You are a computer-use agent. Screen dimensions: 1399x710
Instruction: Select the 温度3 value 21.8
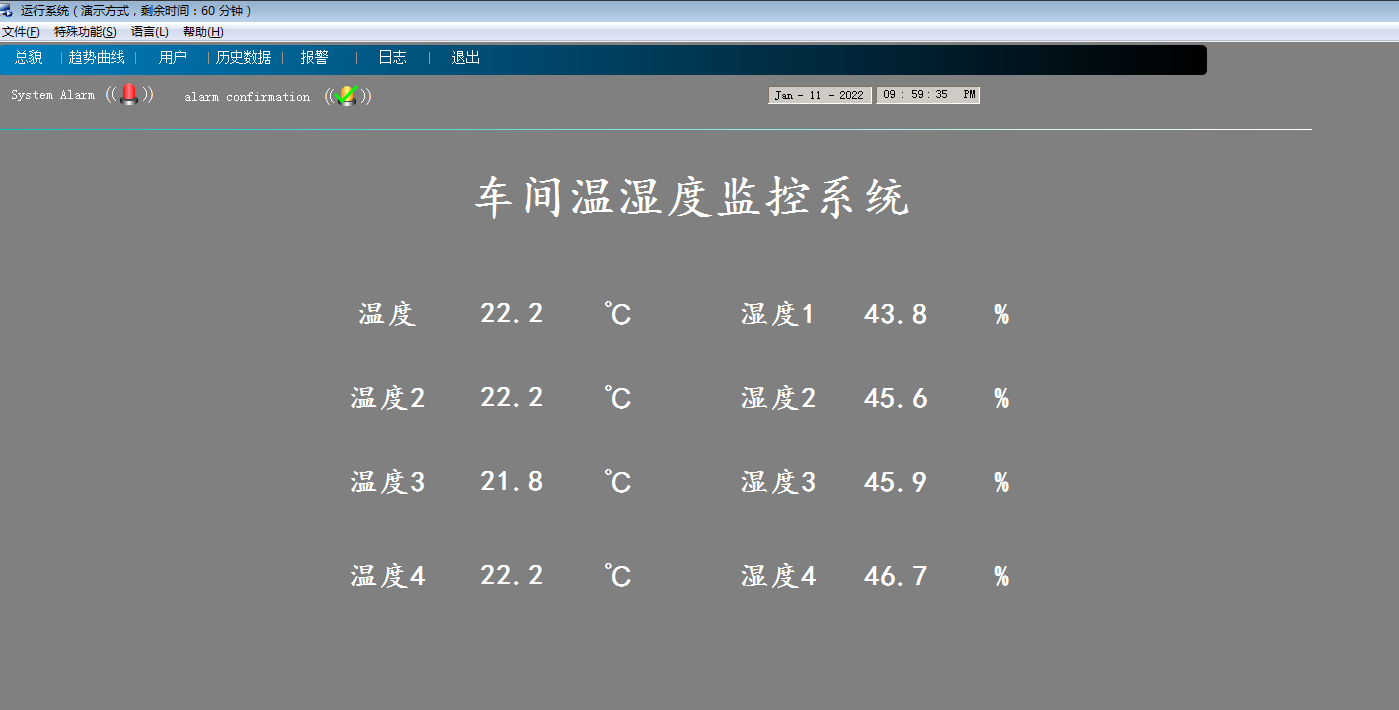click(511, 482)
